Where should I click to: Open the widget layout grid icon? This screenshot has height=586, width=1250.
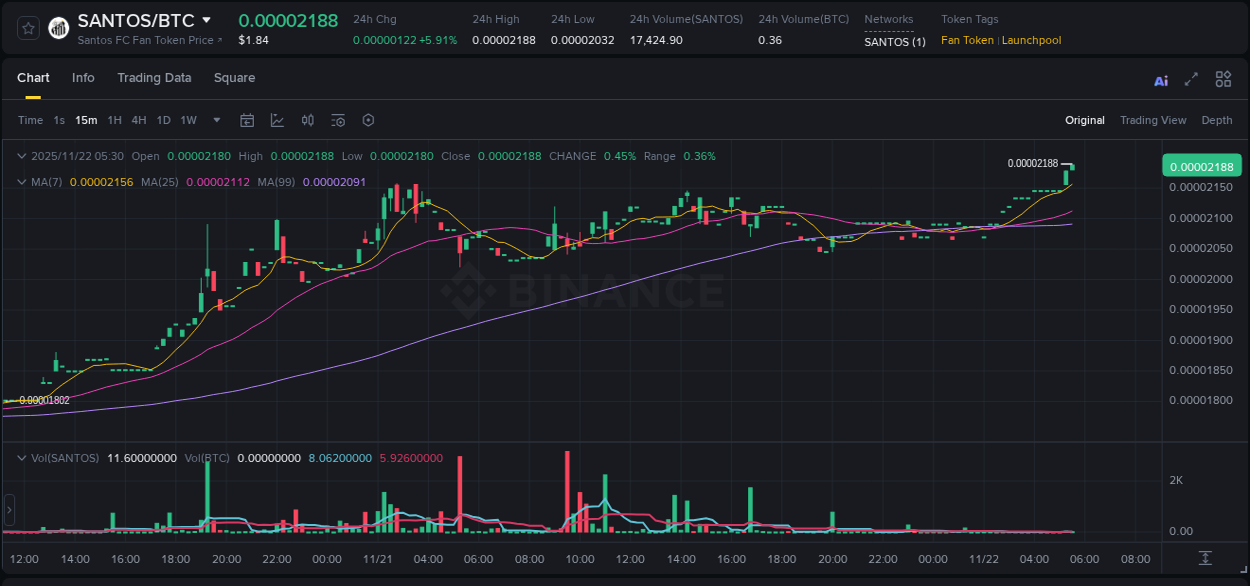coord(1223,79)
